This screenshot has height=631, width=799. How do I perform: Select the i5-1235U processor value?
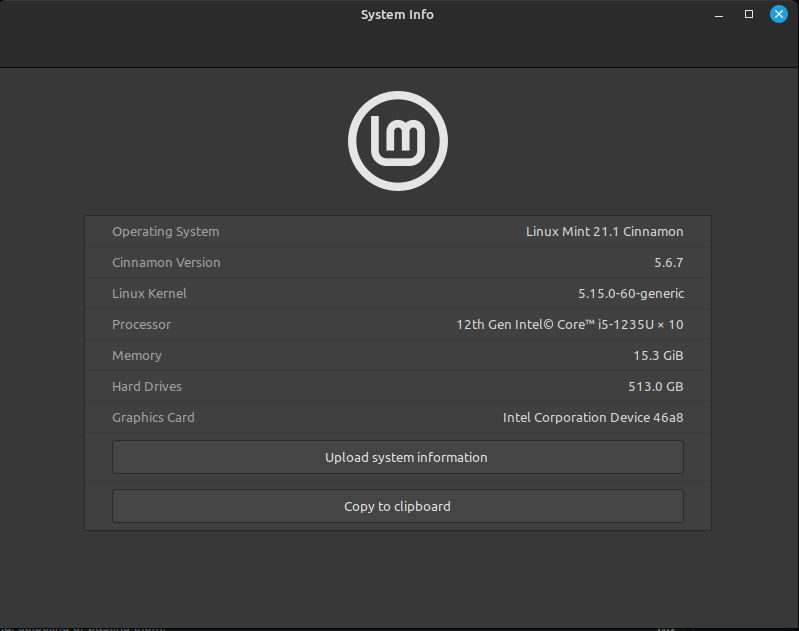pyautogui.click(x=570, y=325)
